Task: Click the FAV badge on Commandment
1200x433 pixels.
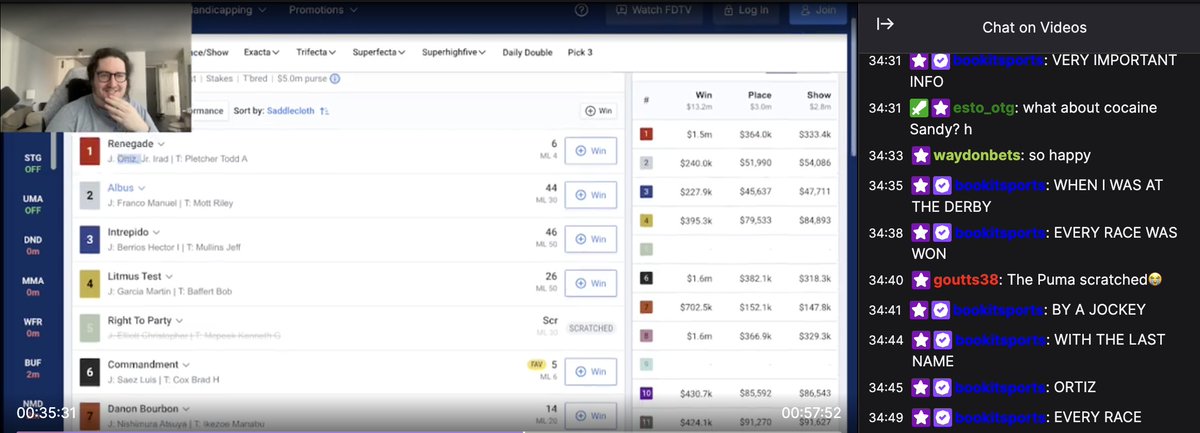Action: click(x=535, y=364)
